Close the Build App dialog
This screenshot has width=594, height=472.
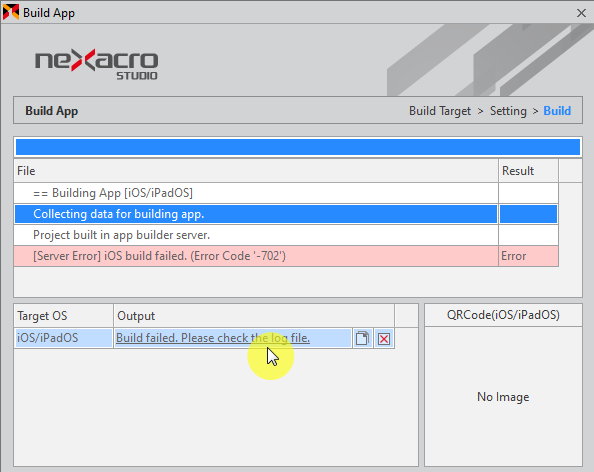click(581, 13)
